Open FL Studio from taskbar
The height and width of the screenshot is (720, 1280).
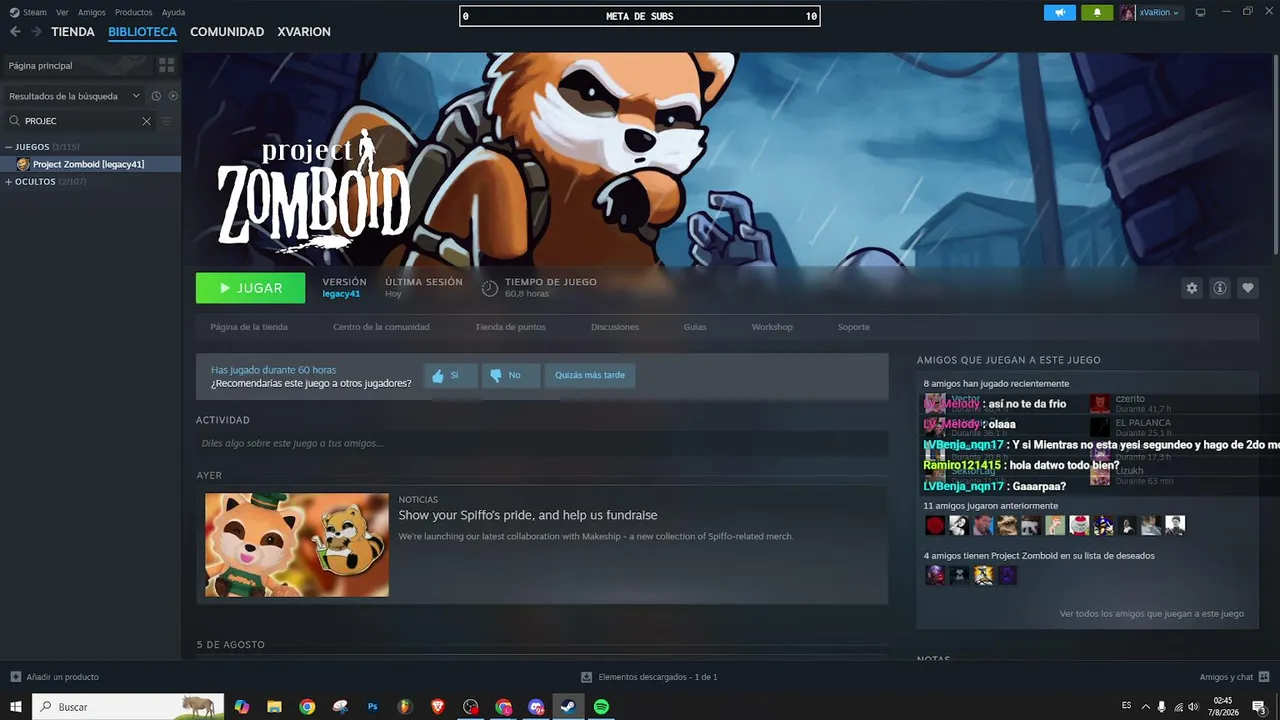click(405, 707)
